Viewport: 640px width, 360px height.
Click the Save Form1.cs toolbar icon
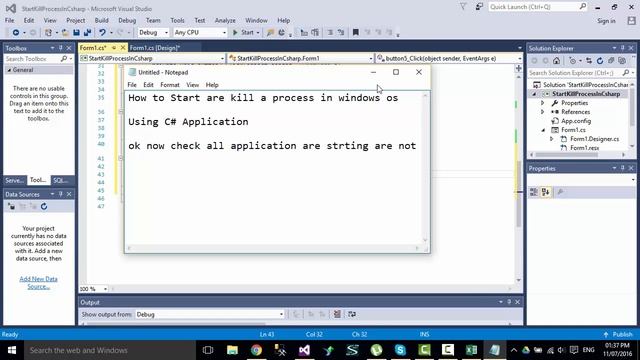(76, 32)
